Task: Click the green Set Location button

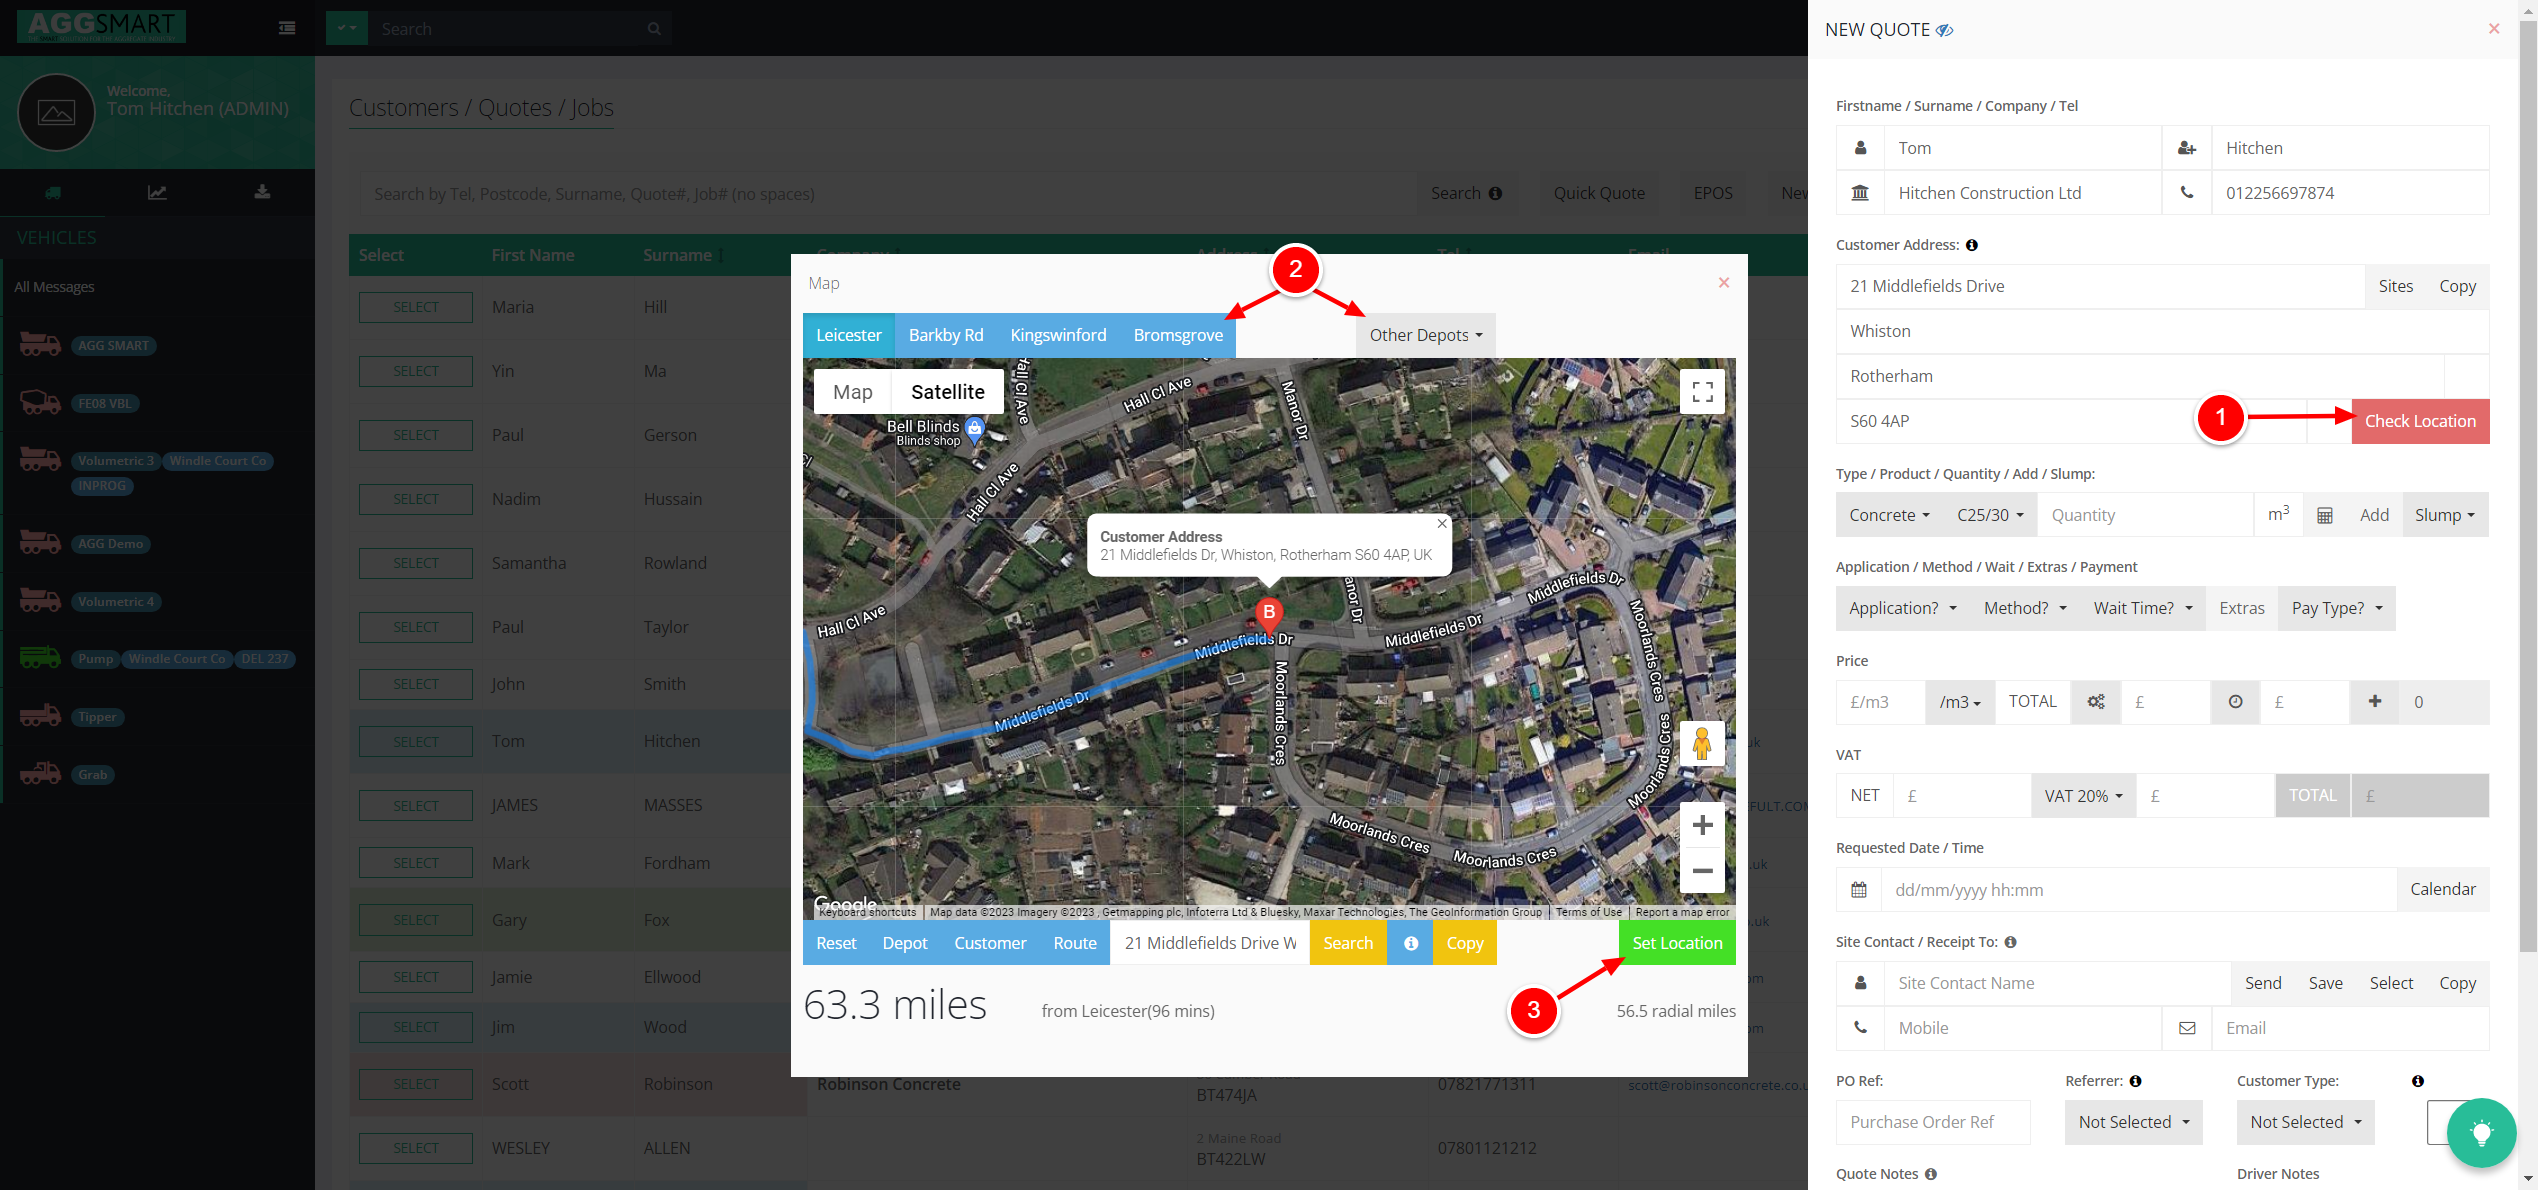Action: [x=1677, y=943]
